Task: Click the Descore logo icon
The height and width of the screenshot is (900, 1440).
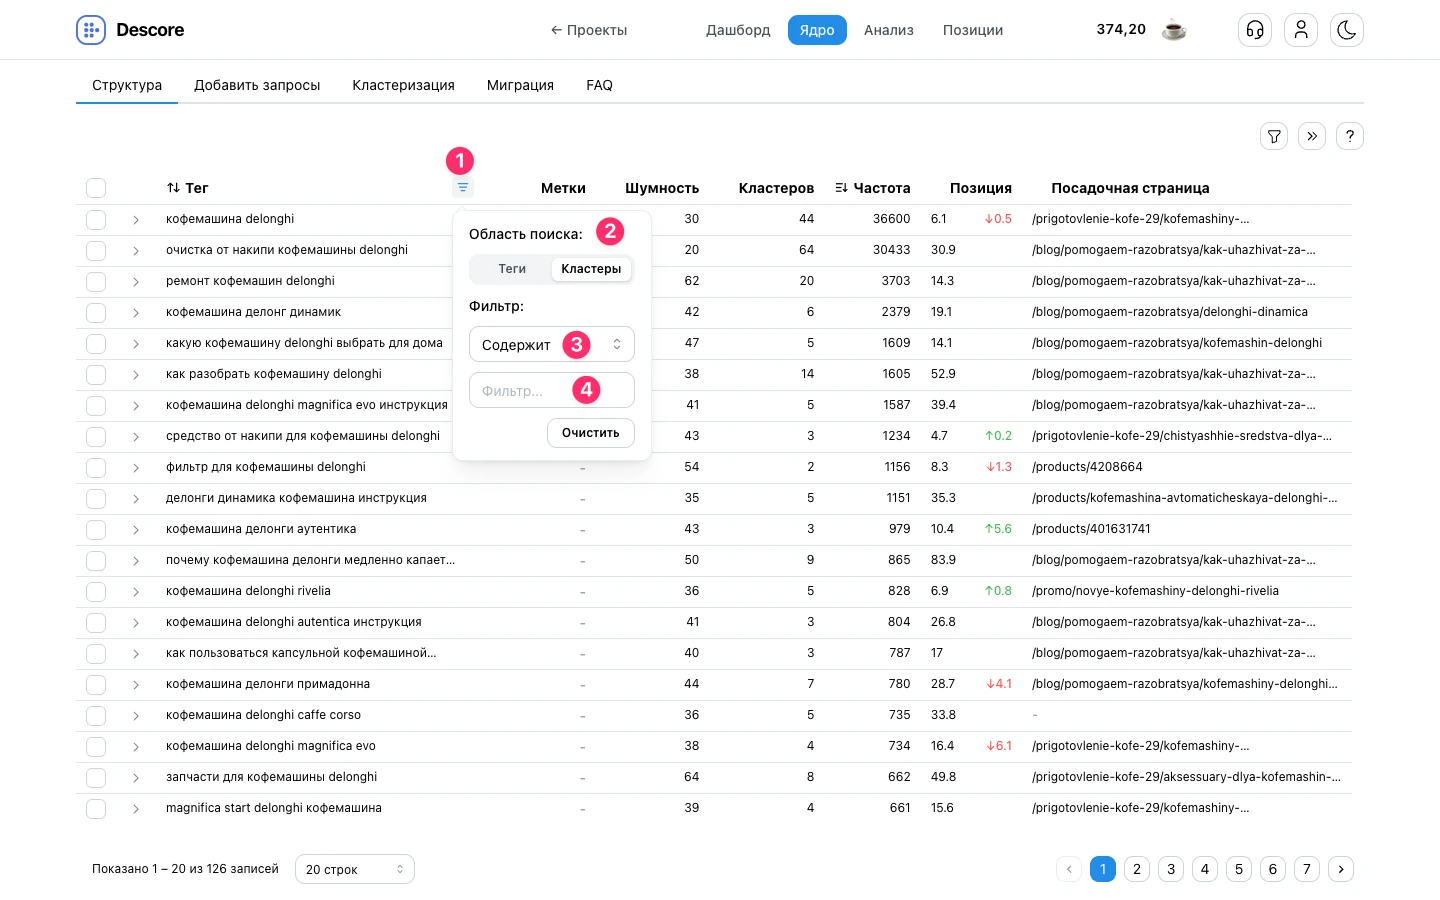Action: pos(91,30)
